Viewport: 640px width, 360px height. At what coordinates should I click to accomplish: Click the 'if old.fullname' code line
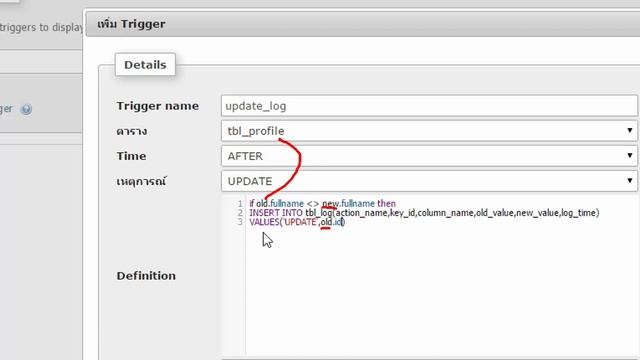click(x=322, y=203)
